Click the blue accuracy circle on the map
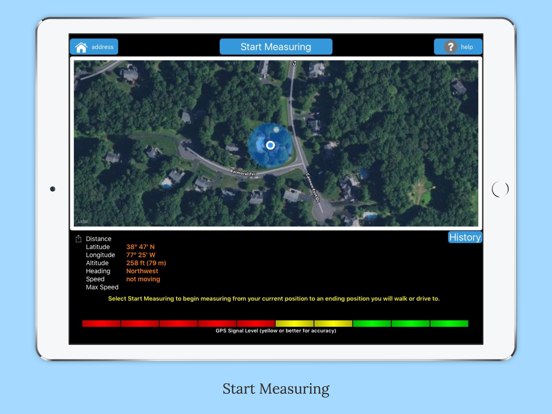Image resolution: width=552 pixels, height=414 pixels. tap(270, 145)
